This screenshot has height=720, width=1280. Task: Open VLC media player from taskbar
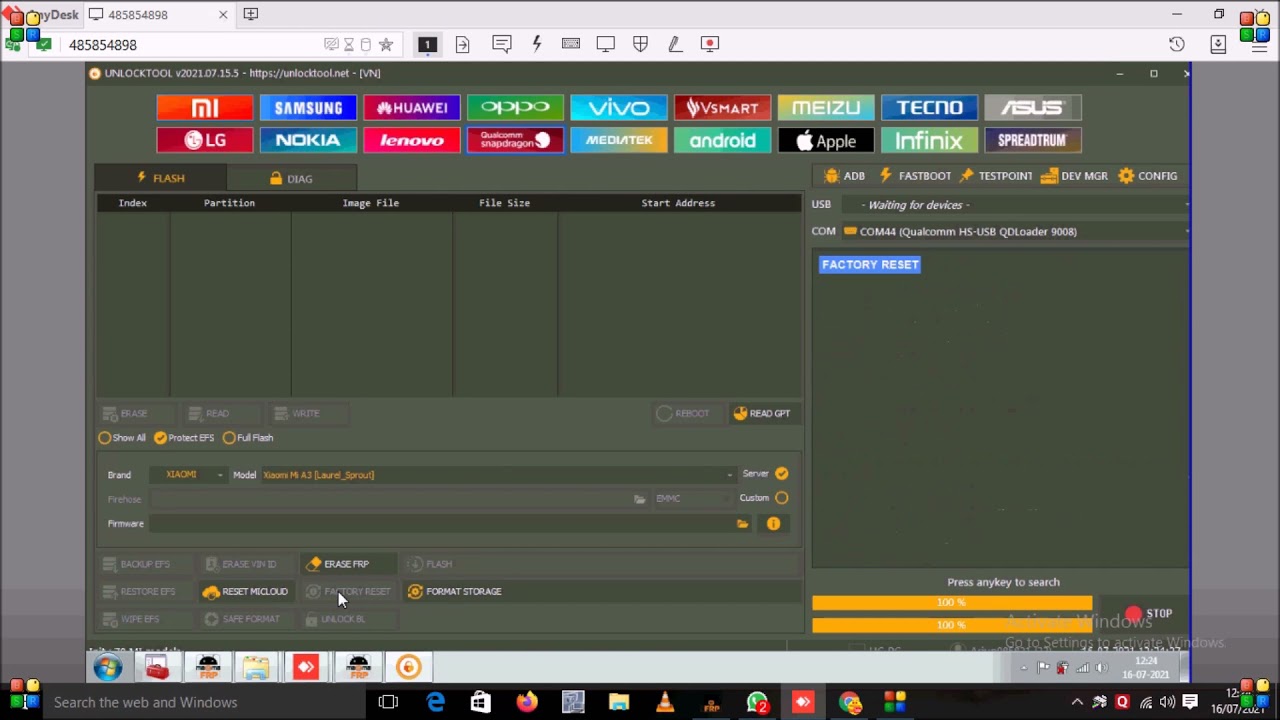(665, 702)
